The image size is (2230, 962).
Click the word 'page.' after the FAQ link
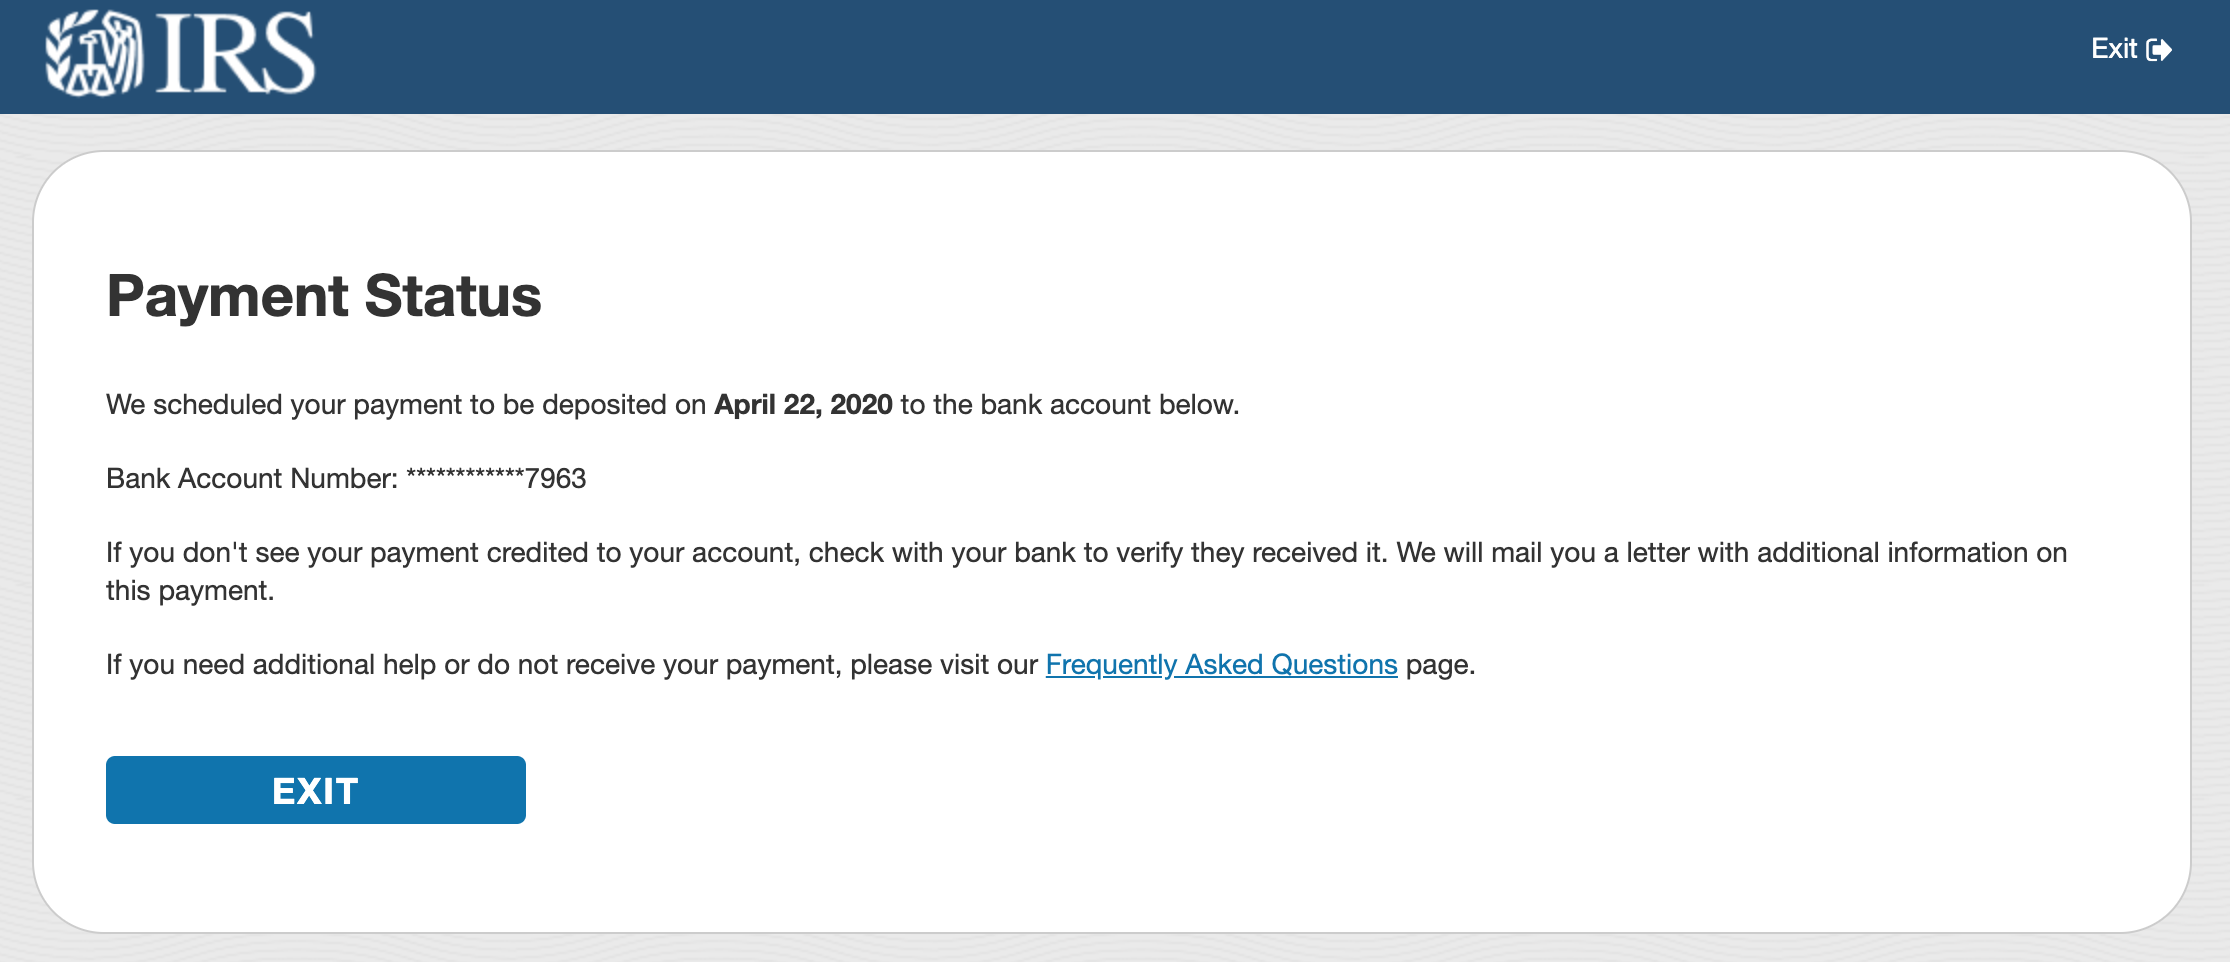pyautogui.click(x=1440, y=665)
